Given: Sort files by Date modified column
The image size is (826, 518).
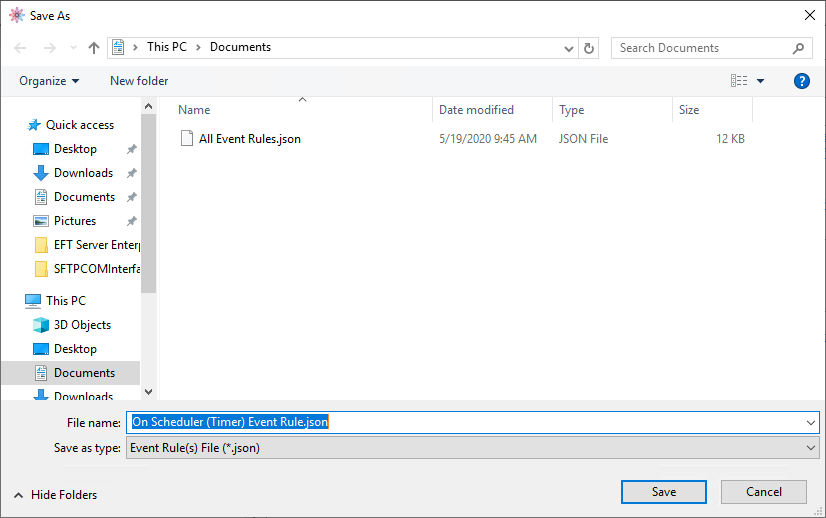Looking at the screenshot, I should point(477,110).
